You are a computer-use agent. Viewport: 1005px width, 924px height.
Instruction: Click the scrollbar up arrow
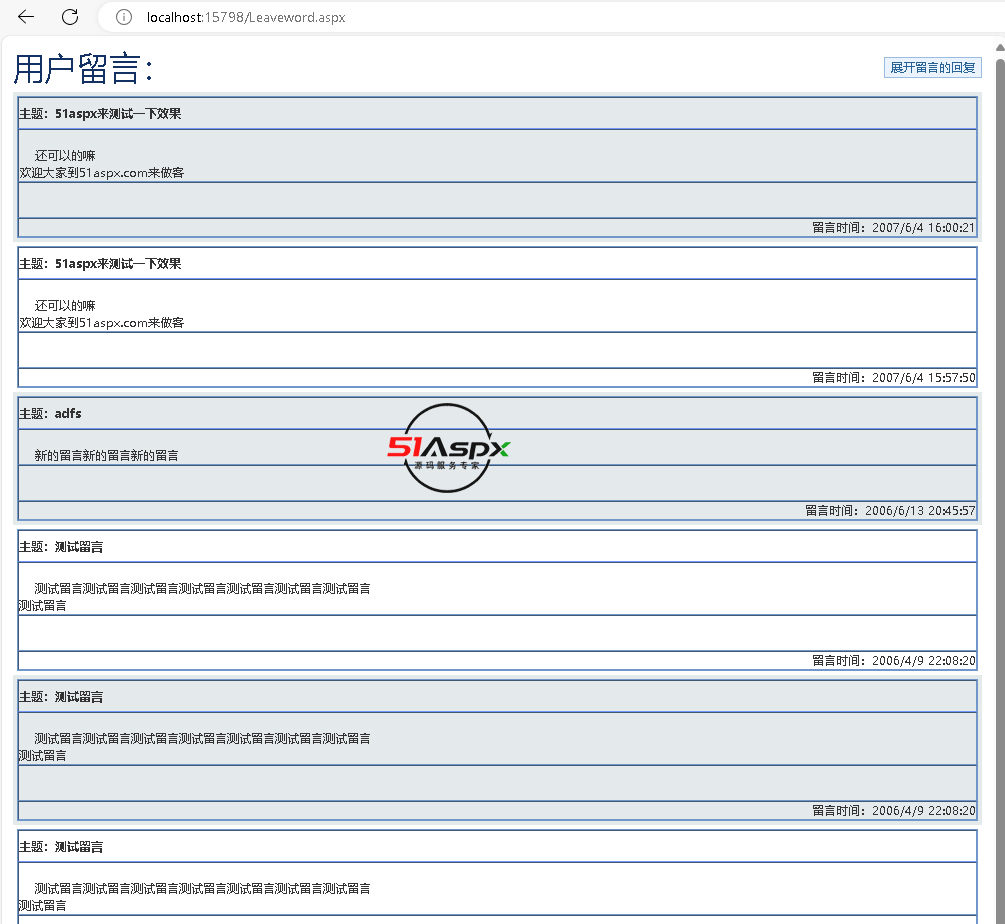[x=1000, y=47]
